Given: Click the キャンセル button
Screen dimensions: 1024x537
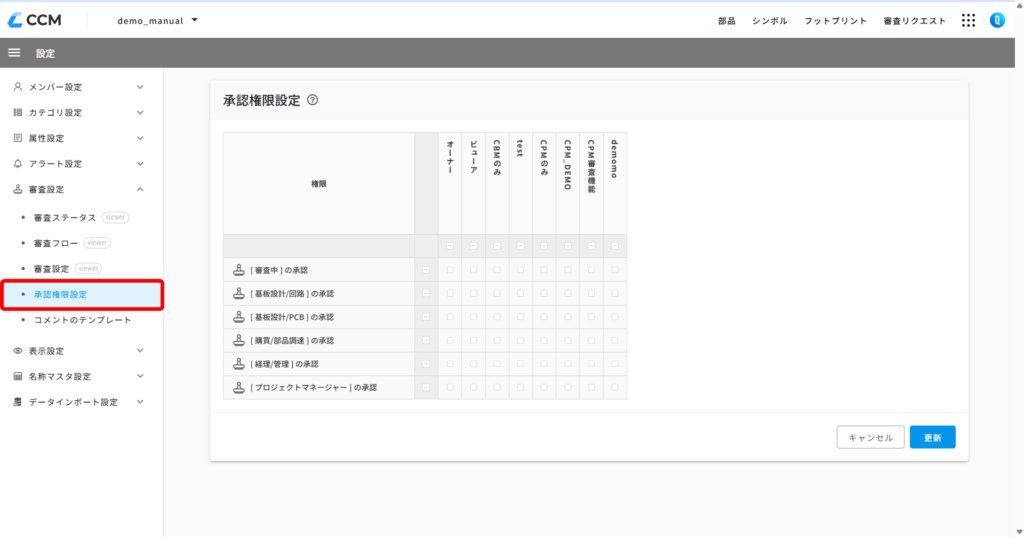Looking at the screenshot, I should 871,437.
